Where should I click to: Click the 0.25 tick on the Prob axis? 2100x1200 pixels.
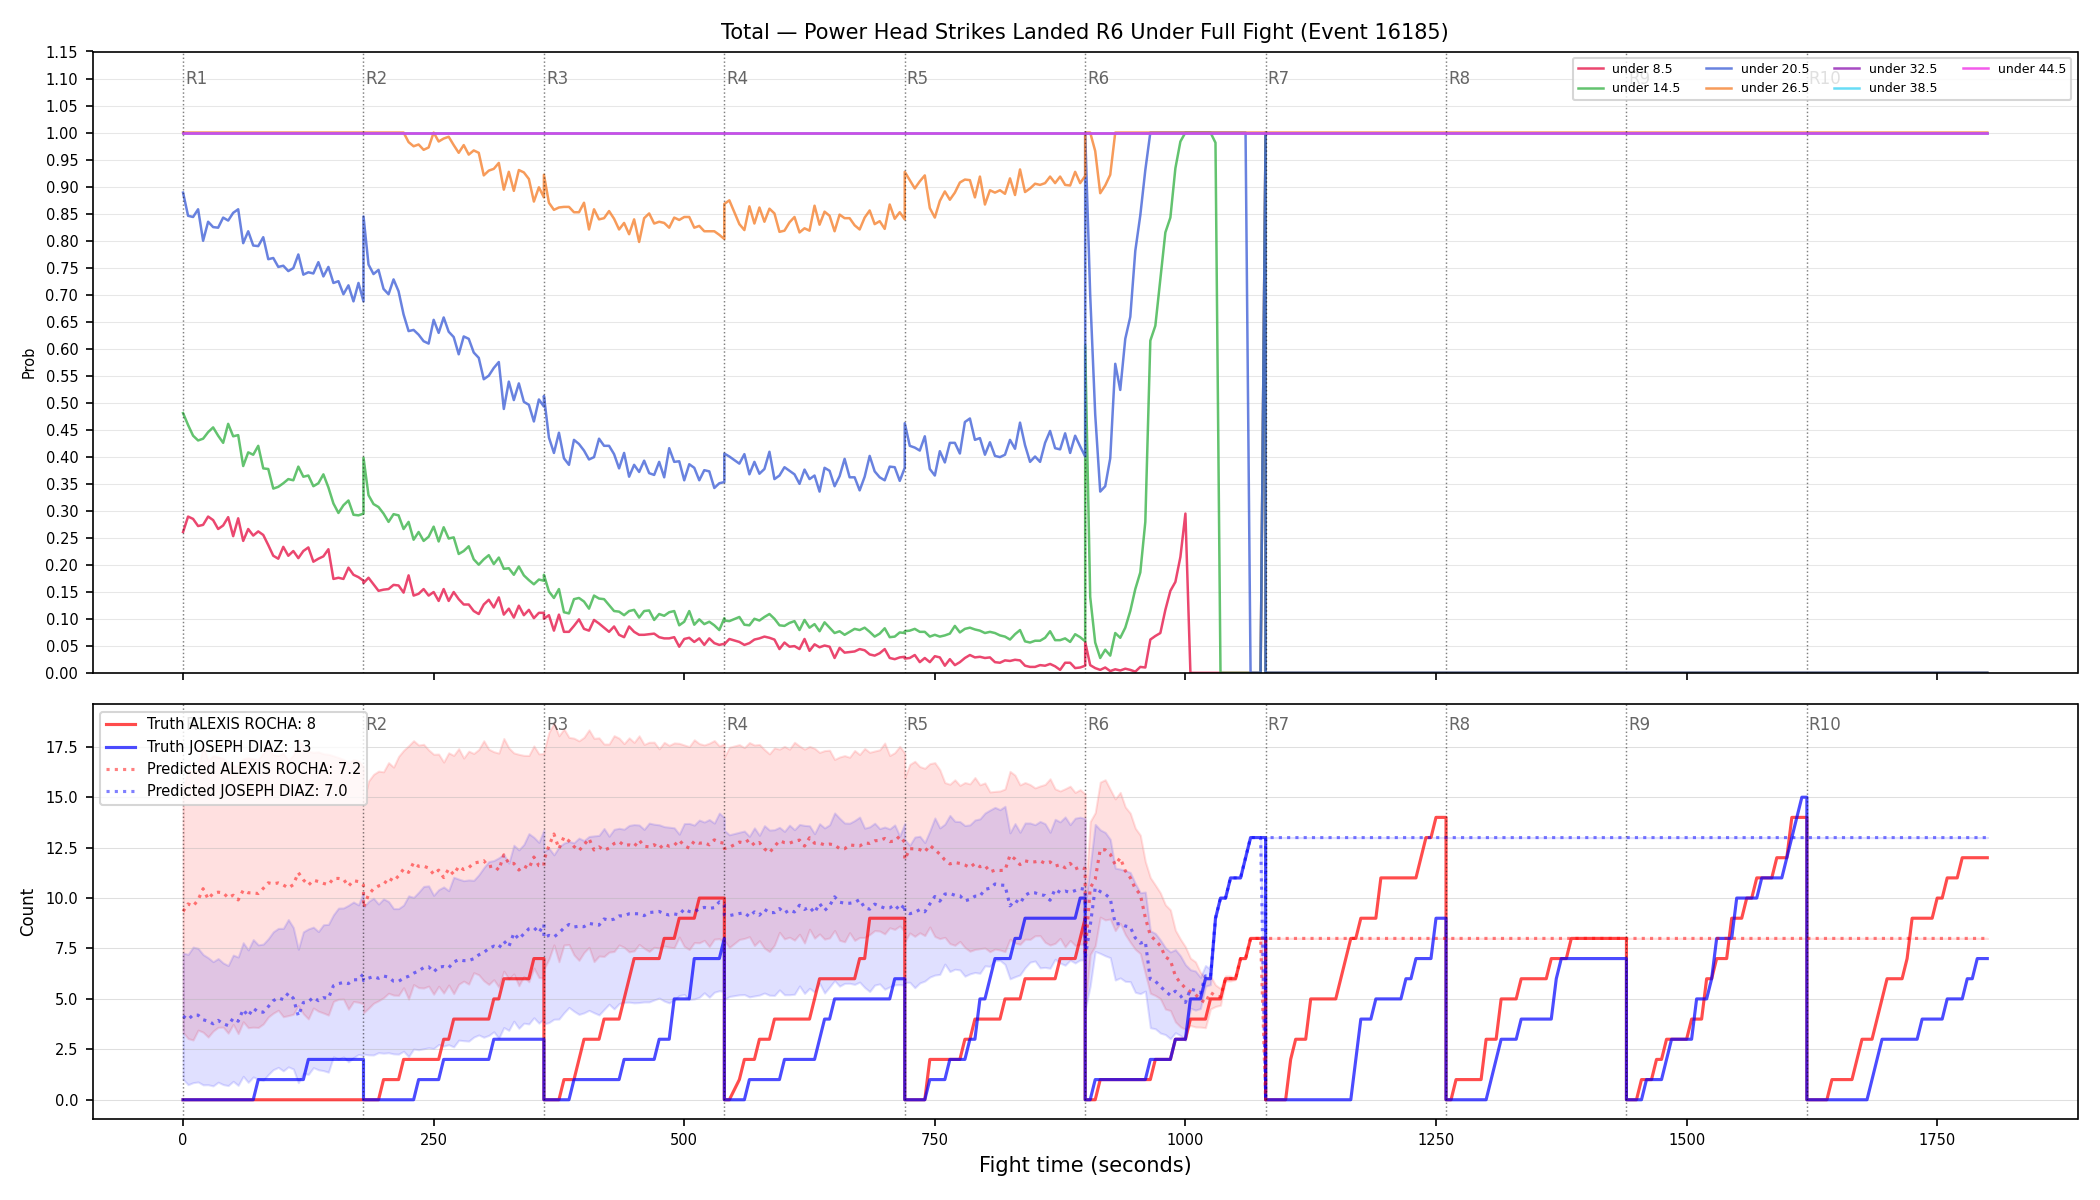pos(62,539)
